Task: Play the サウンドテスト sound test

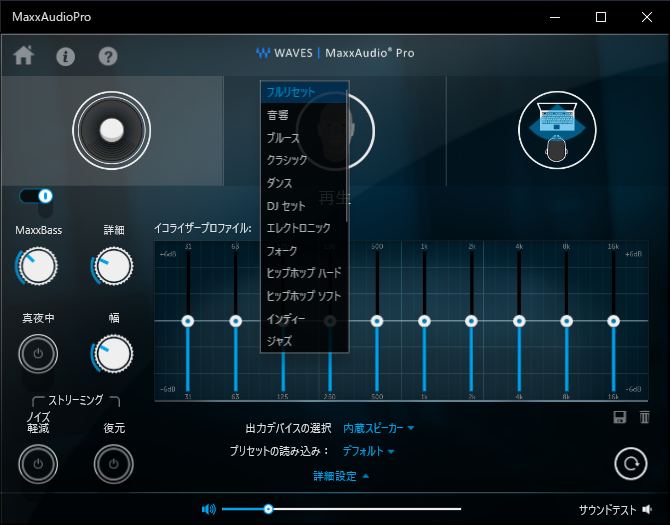Action: click(615, 510)
